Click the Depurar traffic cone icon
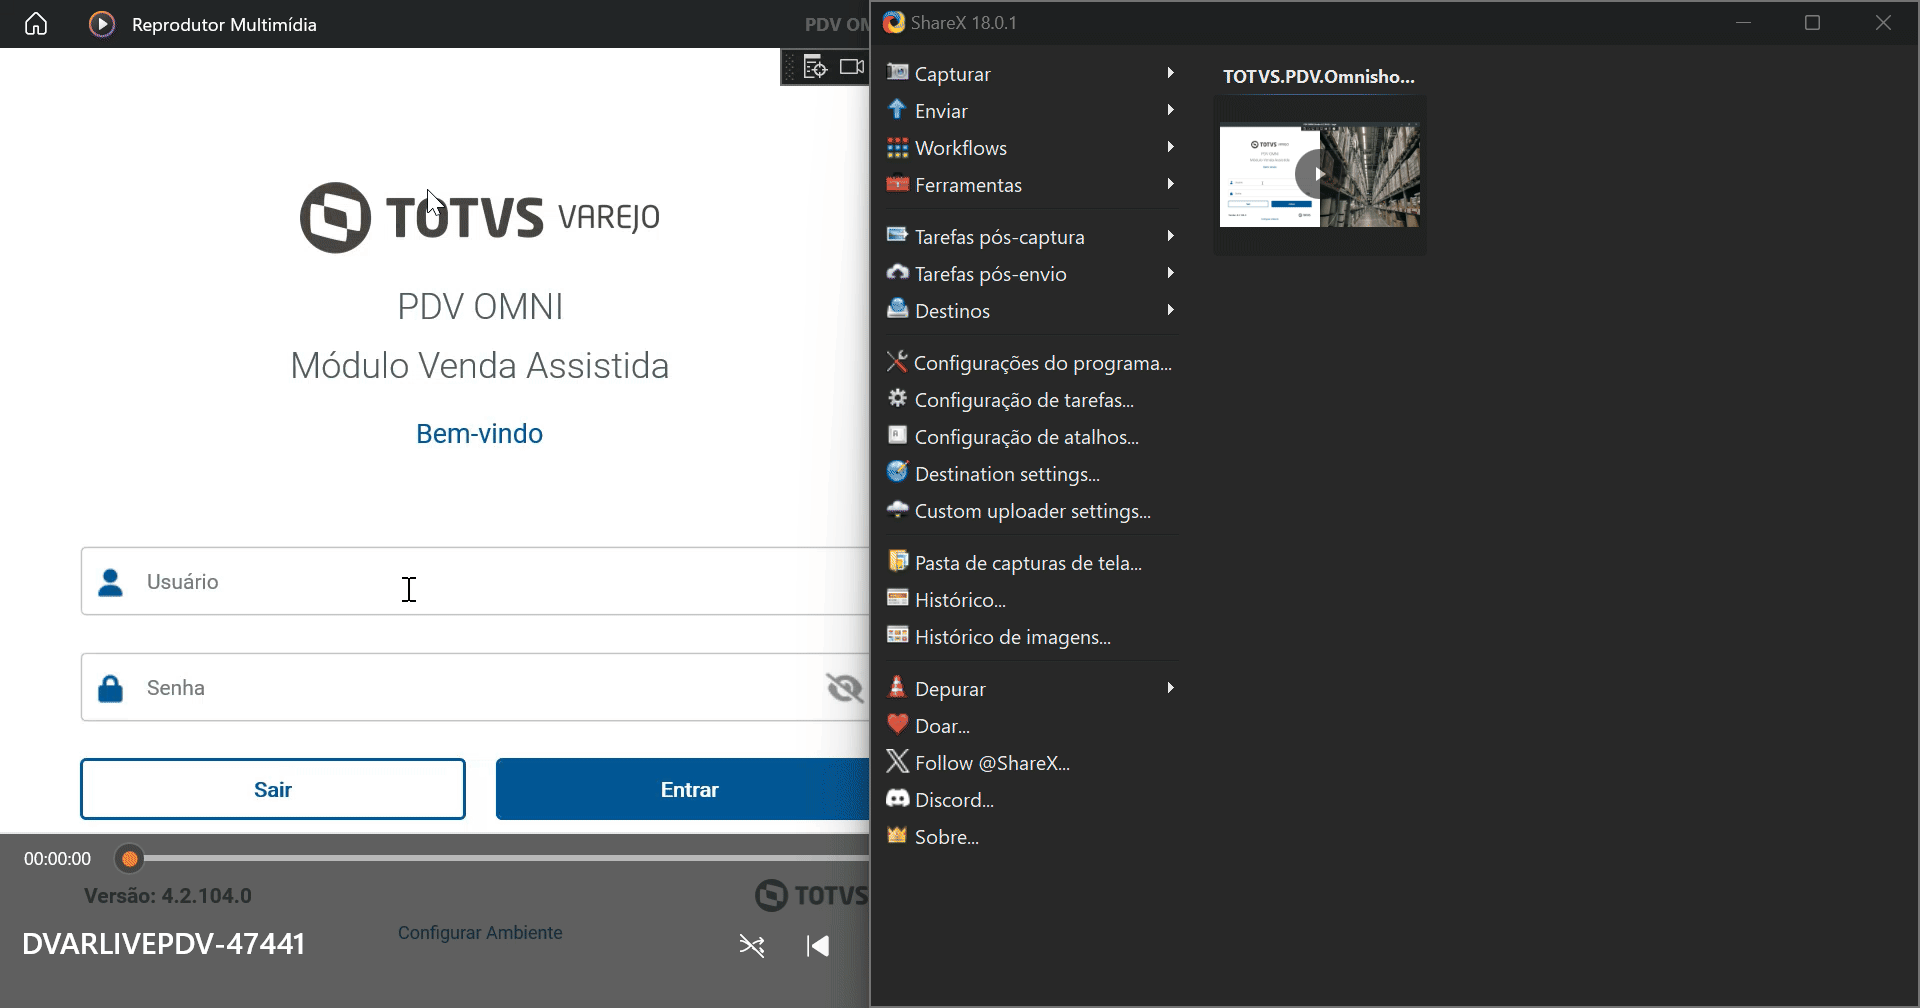Image resolution: width=1920 pixels, height=1008 pixels. tap(898, 688)
